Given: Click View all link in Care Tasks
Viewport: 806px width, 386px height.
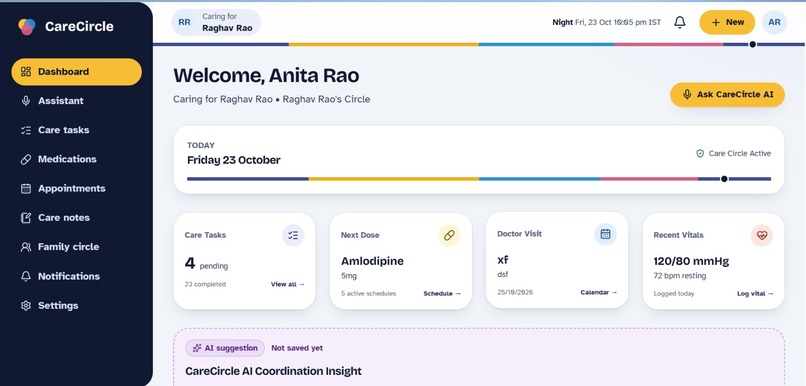Looking at the screenshot, I should (287, 284).
